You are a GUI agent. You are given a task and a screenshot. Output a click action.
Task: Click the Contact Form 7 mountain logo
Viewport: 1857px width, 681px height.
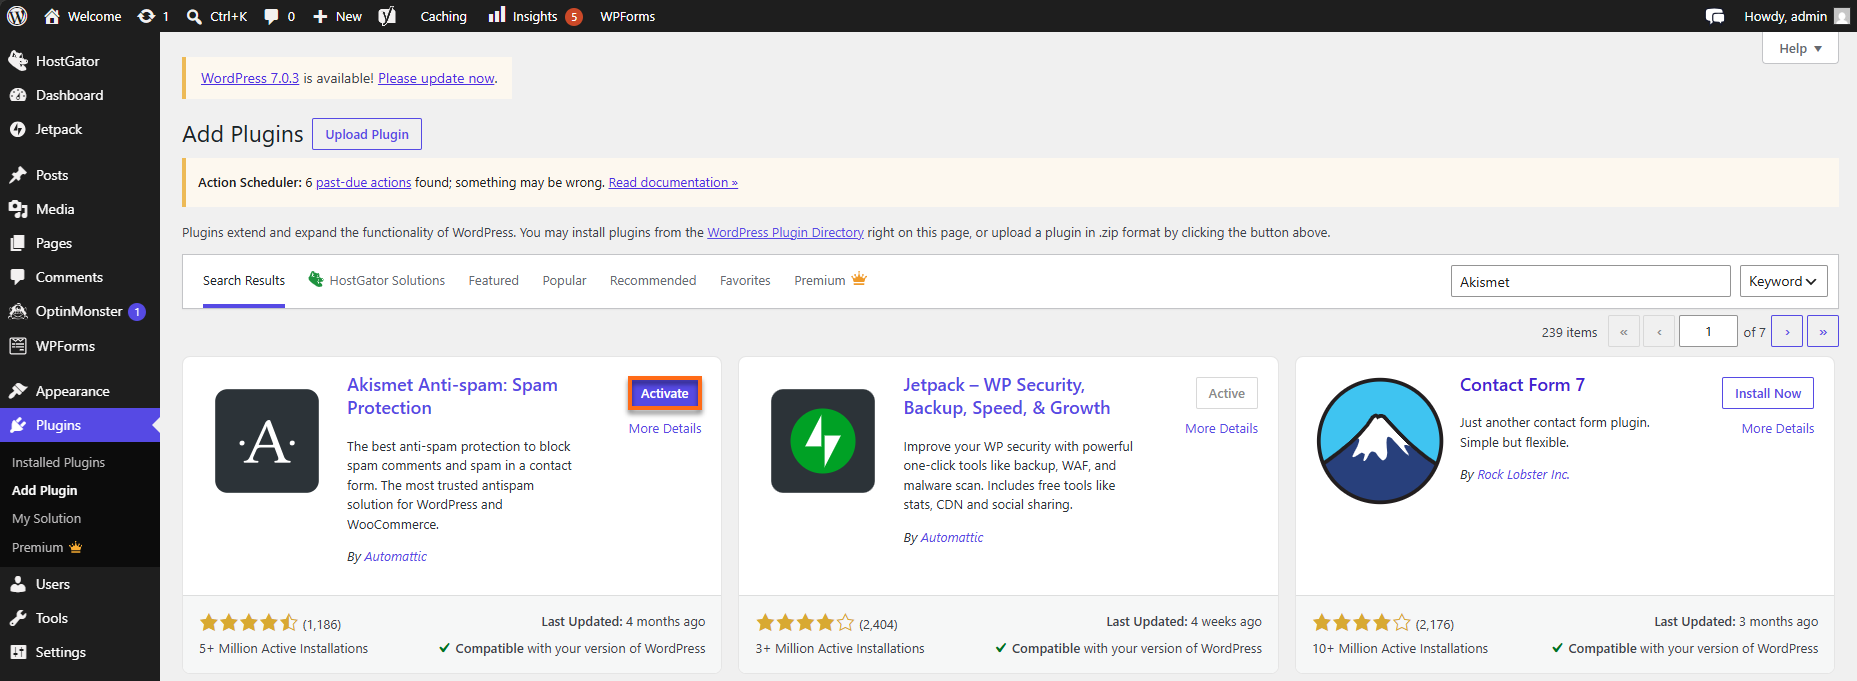(x=1380, y=441)
